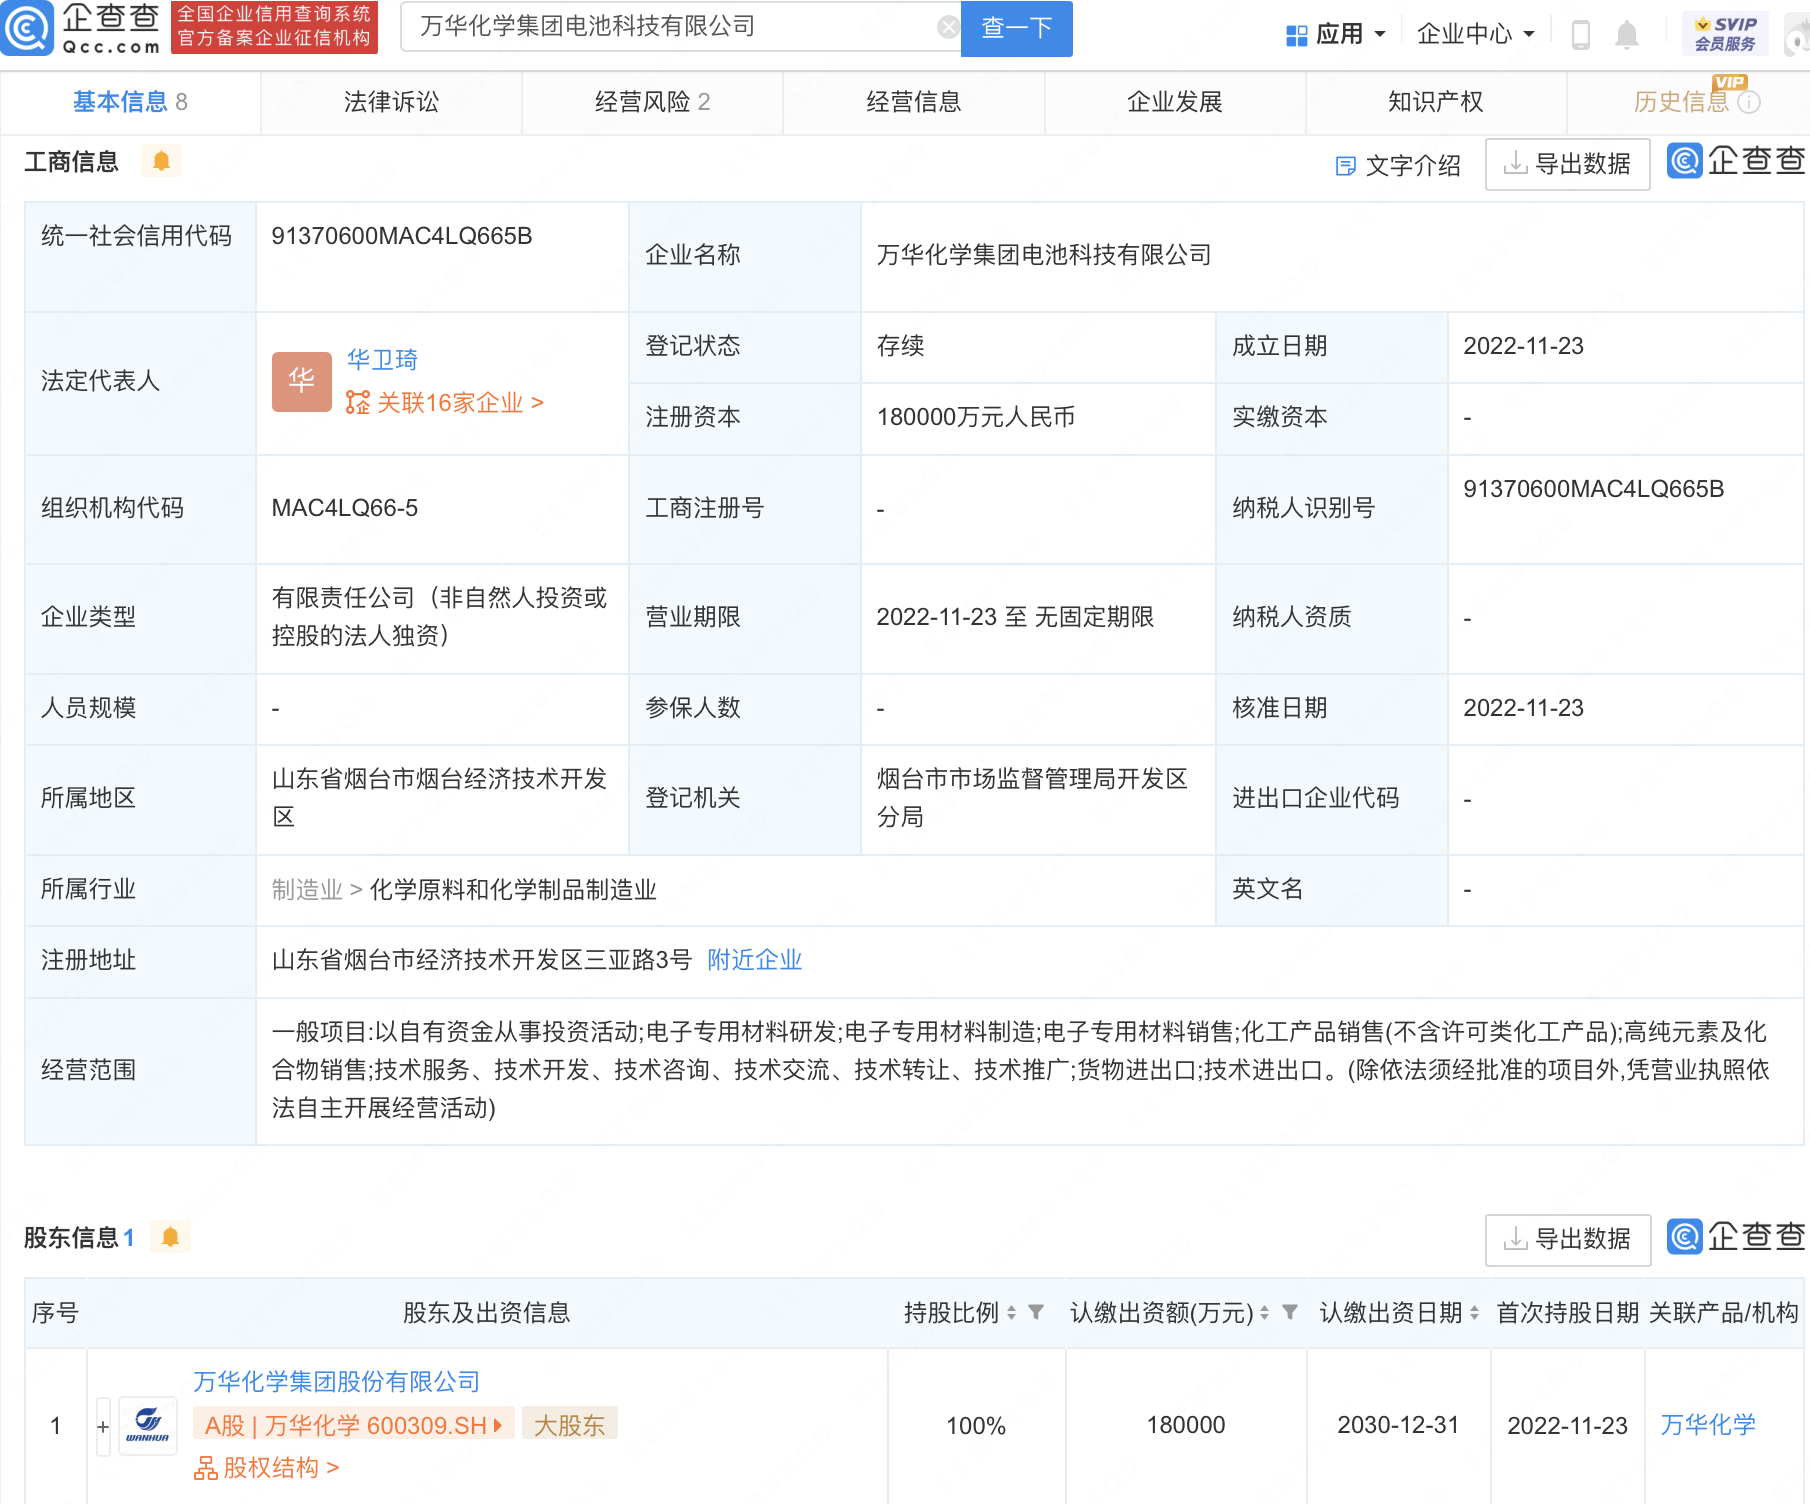This screenshot has height=1504, width=1810.
Task: Click the bell icon beside 股东信息
Action: click(170, 1237)
